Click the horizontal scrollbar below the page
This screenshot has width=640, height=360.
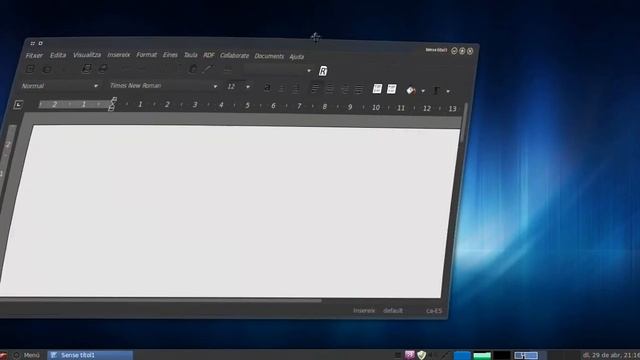160,301
